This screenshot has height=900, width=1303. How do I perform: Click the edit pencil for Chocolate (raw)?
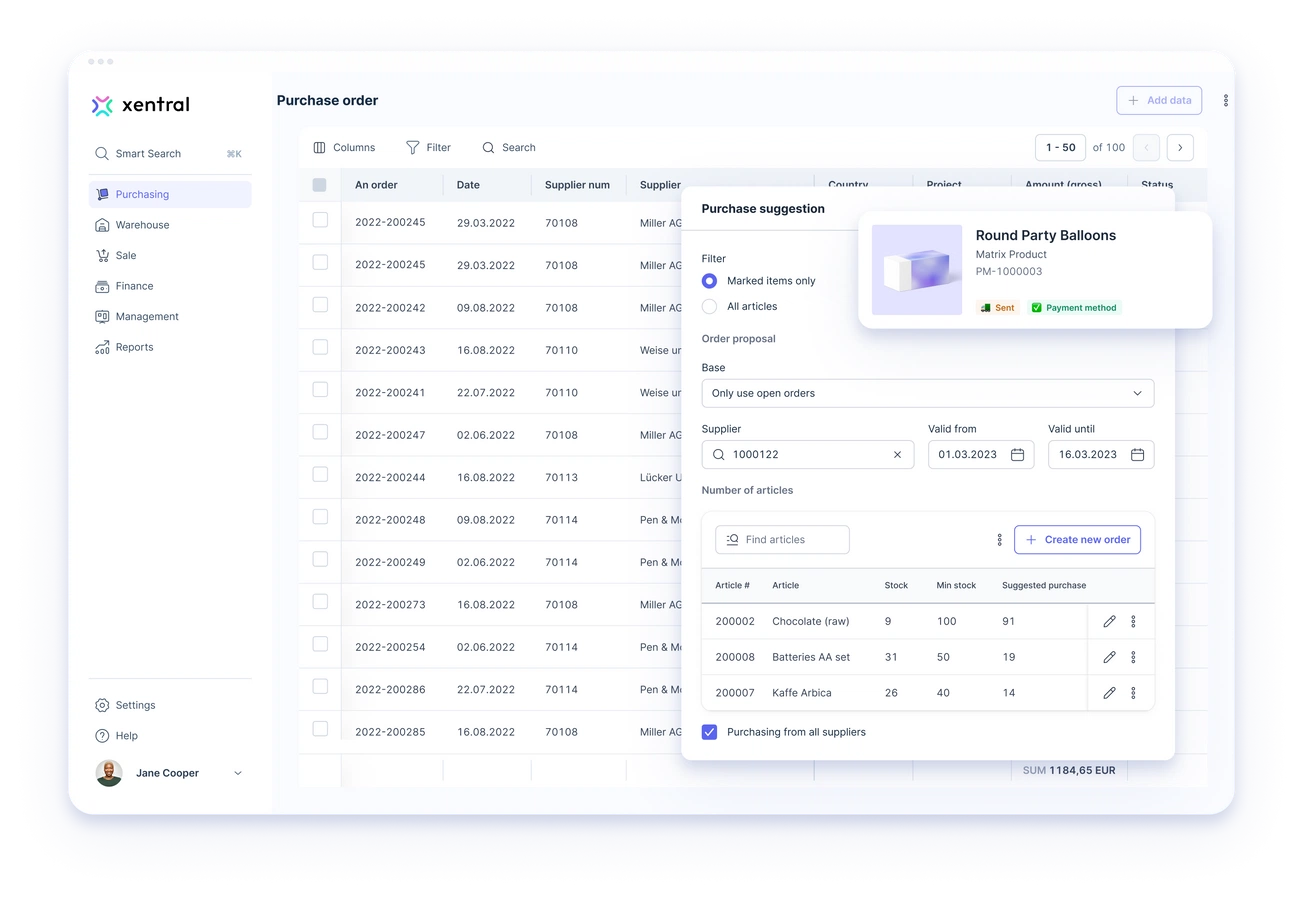coord(1110,621)
